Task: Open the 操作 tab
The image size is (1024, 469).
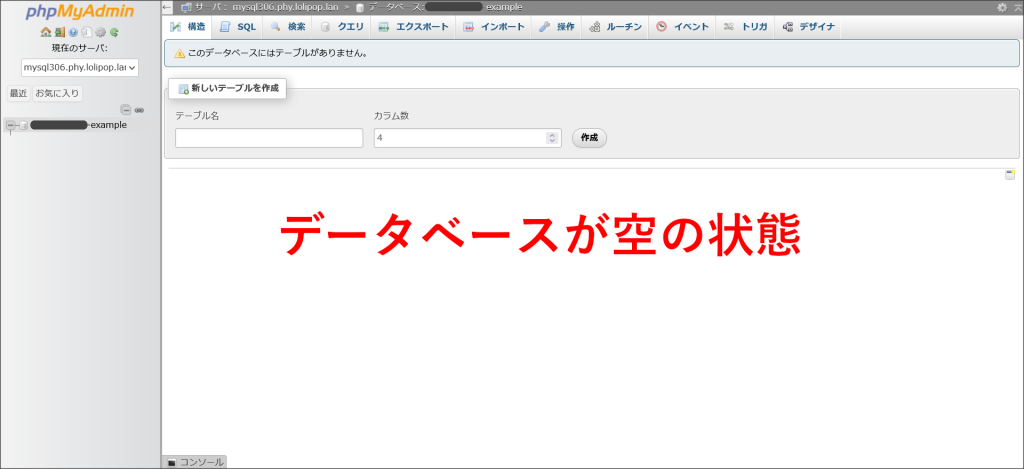Action: (556, 27)
